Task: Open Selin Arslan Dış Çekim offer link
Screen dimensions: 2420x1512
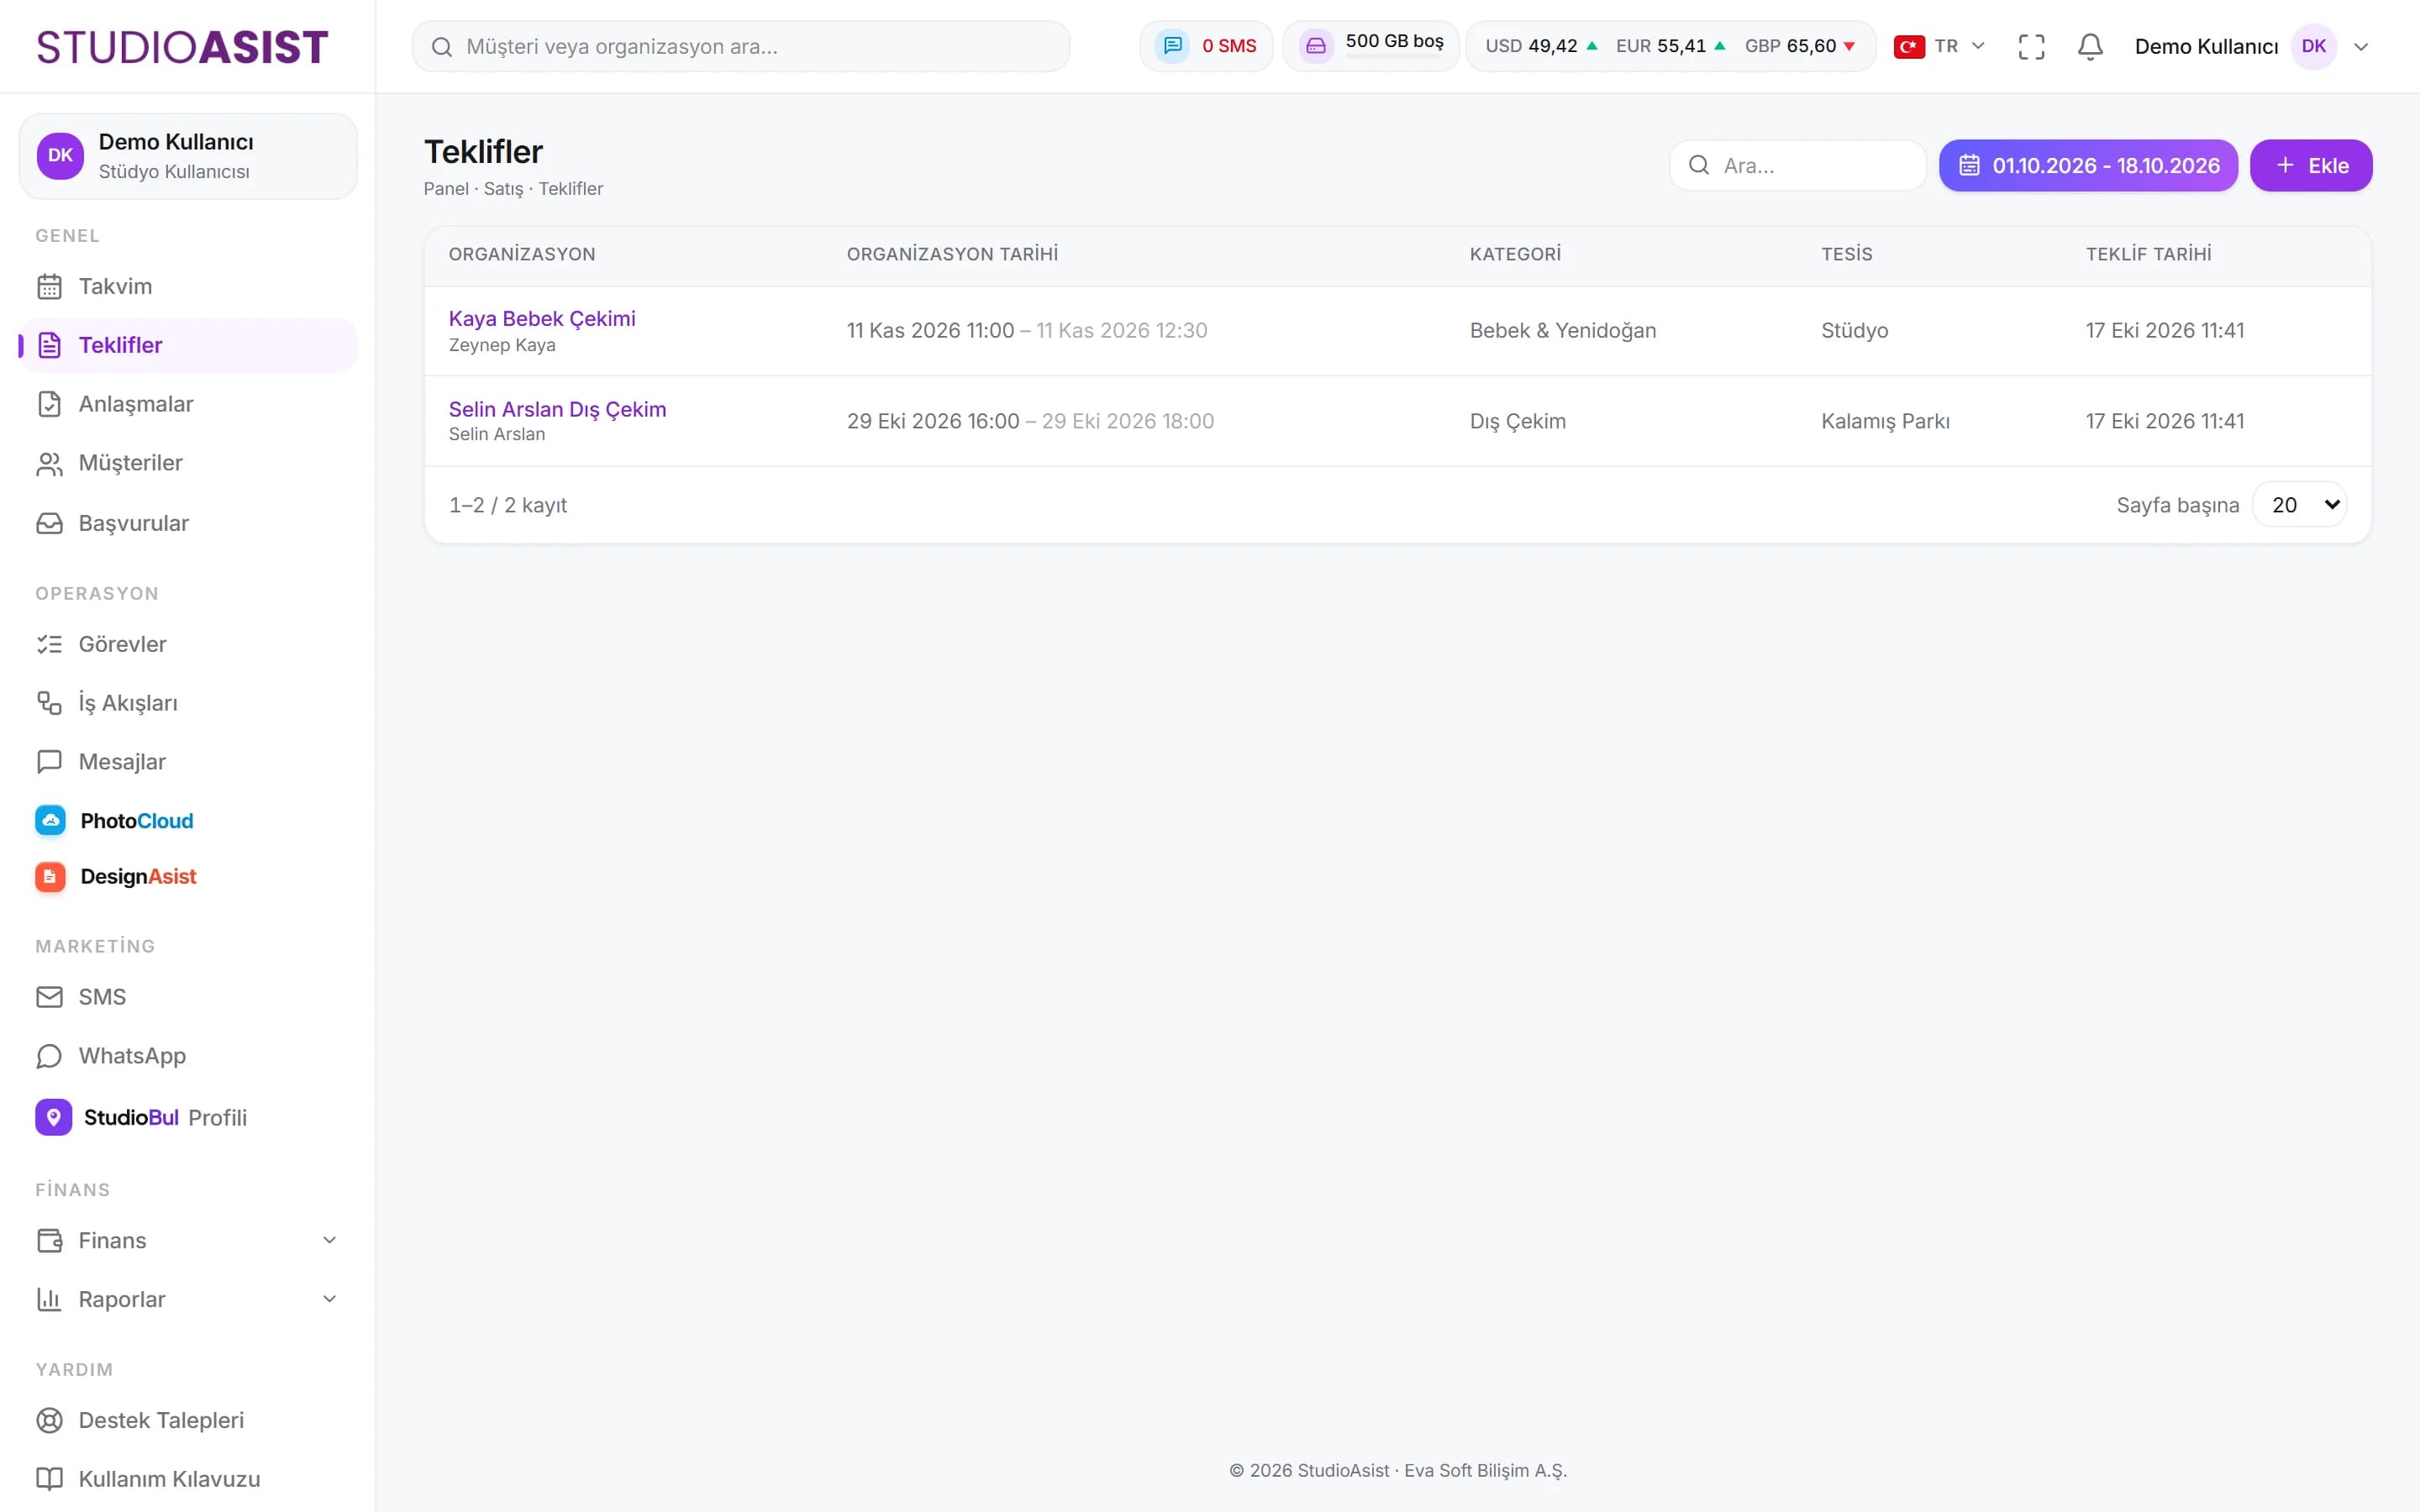Action: click(557, 409)
